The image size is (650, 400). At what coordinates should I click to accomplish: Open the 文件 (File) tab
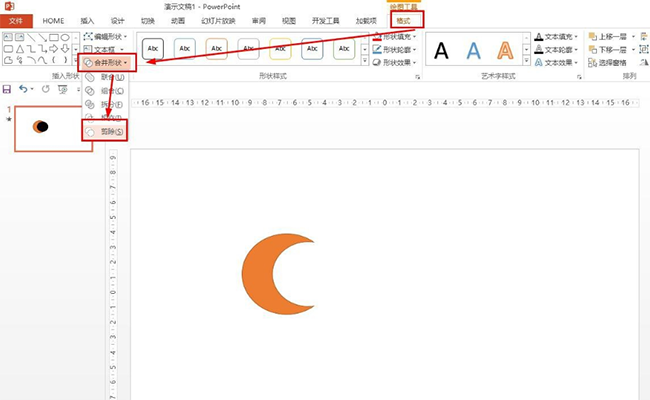click(15, 20)
